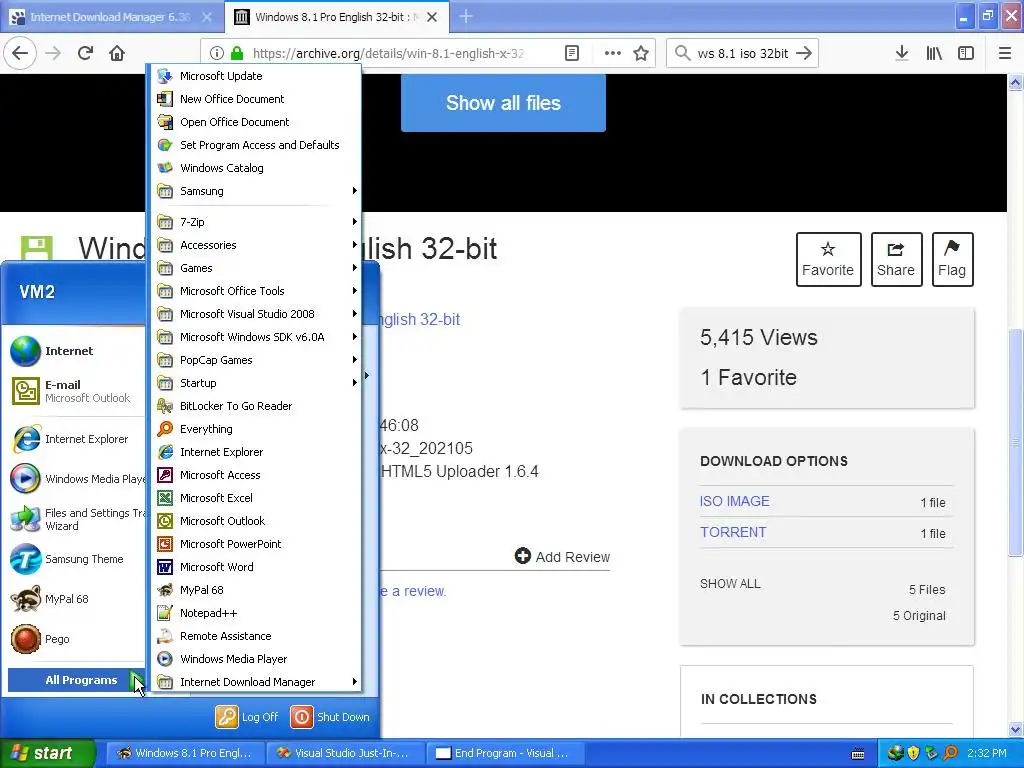Screen dimensions: 1024x768
Task: Click the Shut Down button
Action: [330, 717]
